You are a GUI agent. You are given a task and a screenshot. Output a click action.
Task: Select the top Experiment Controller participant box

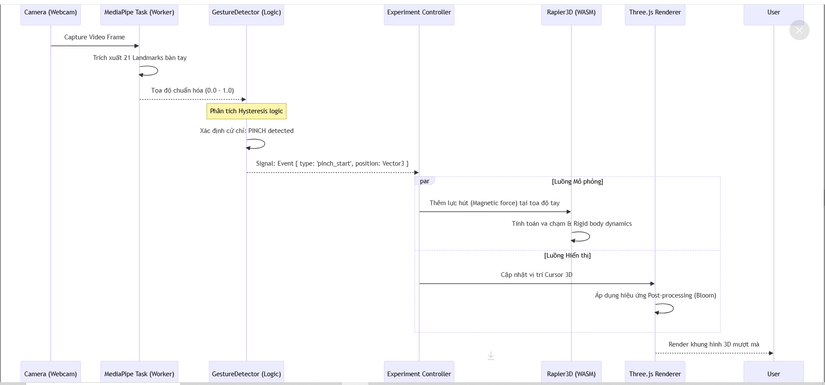[x=419, y=14]
